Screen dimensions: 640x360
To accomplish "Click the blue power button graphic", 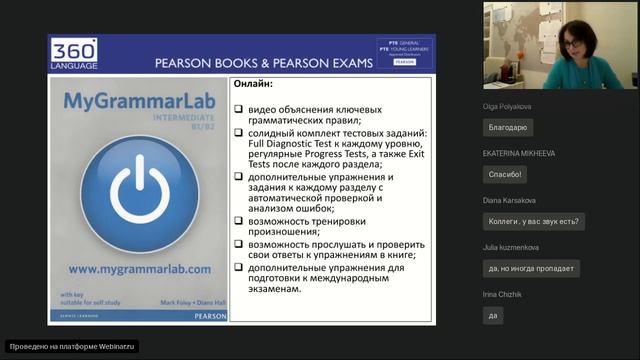I will (x=140, y=194).
